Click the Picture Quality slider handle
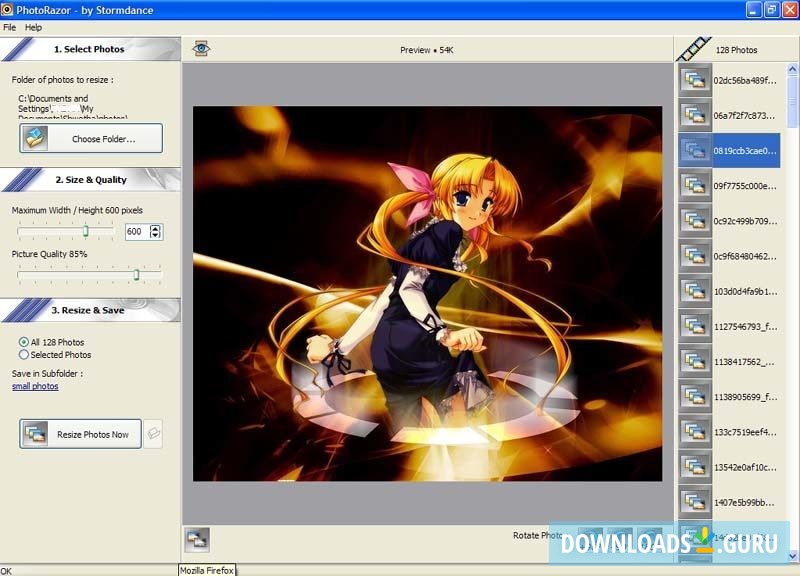Image resolution: width=800 pixels, height=576 pixels. click(x=136, y=275)
